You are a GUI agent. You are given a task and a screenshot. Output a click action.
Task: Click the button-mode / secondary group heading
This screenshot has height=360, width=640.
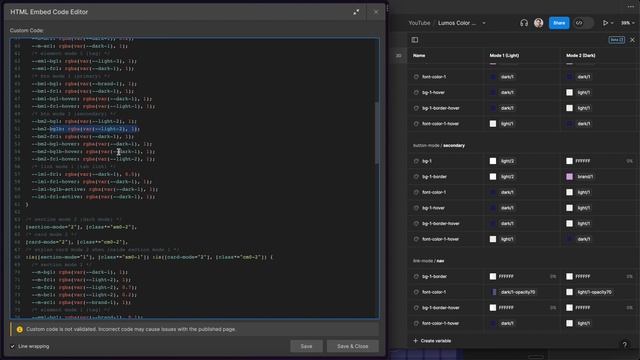click(439, 146)
